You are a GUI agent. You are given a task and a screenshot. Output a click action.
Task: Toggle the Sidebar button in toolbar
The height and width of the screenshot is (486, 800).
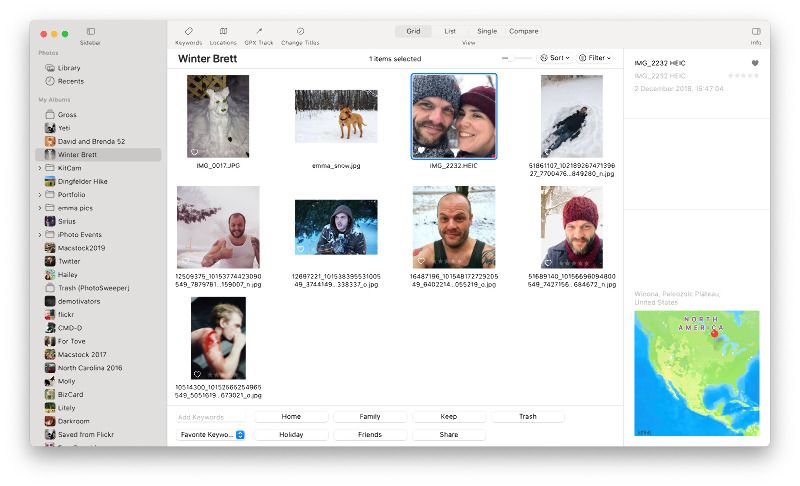(90, 31)
